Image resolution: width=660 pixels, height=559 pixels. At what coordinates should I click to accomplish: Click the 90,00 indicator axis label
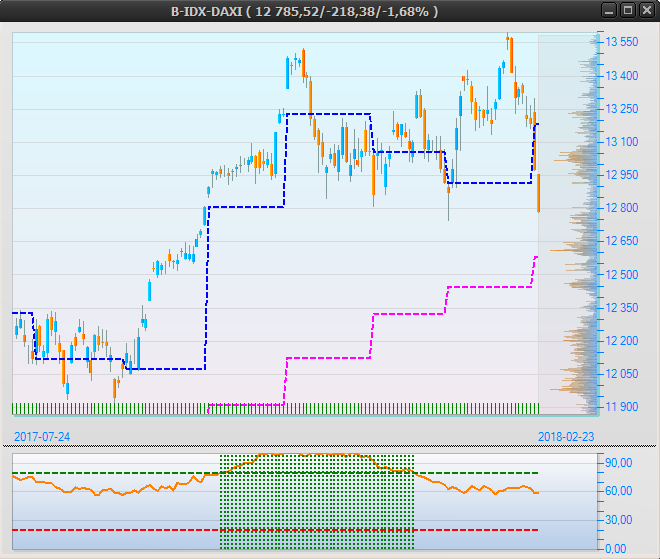tap(619, 463)
